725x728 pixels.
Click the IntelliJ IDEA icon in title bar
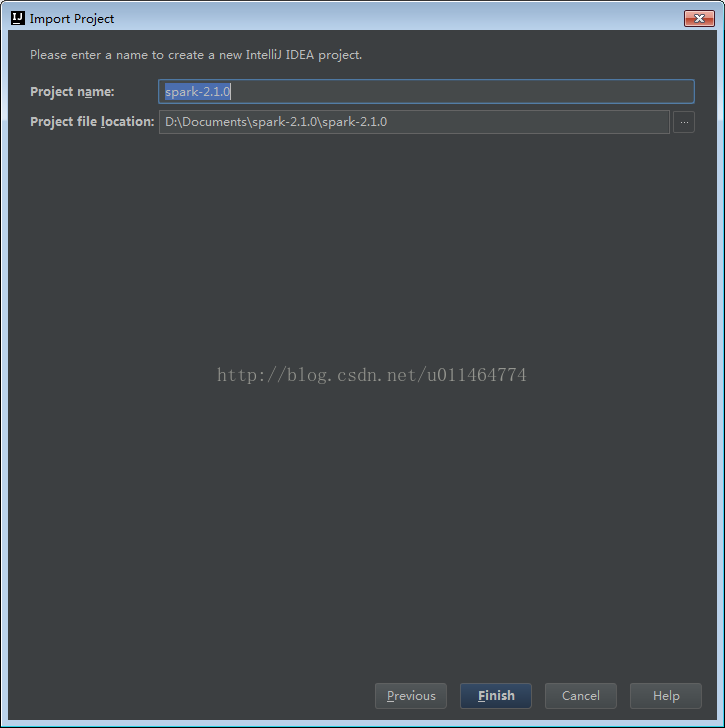[x=18, y=18]
